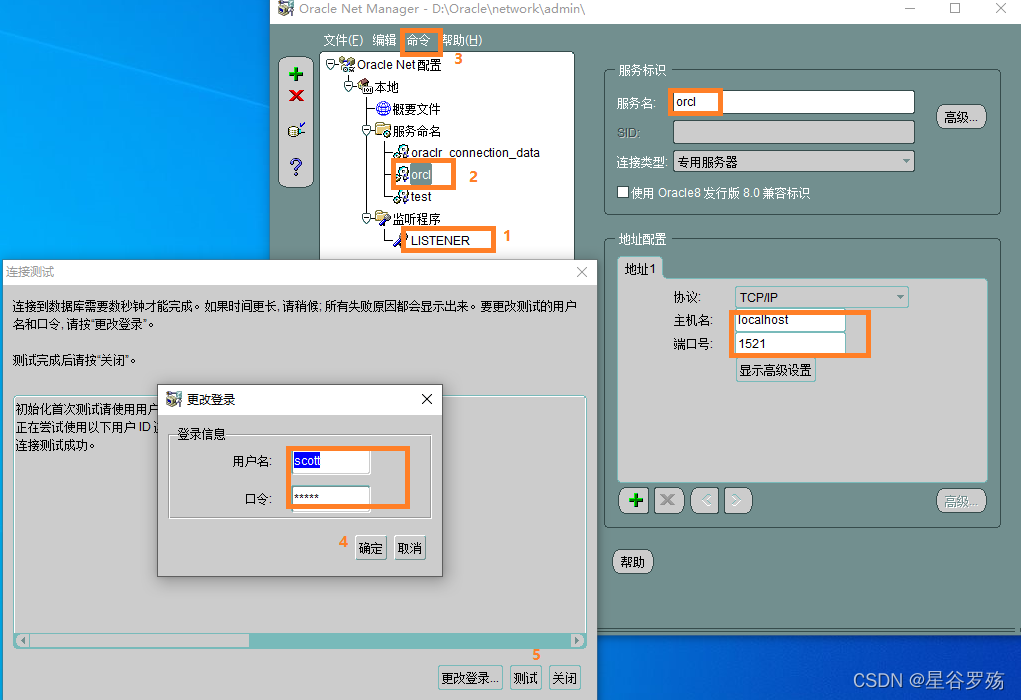Viewport: 1021px width, 700px height.
Task: Click the green plus create icon in left toolbar
Action: [x=296, y=74]
